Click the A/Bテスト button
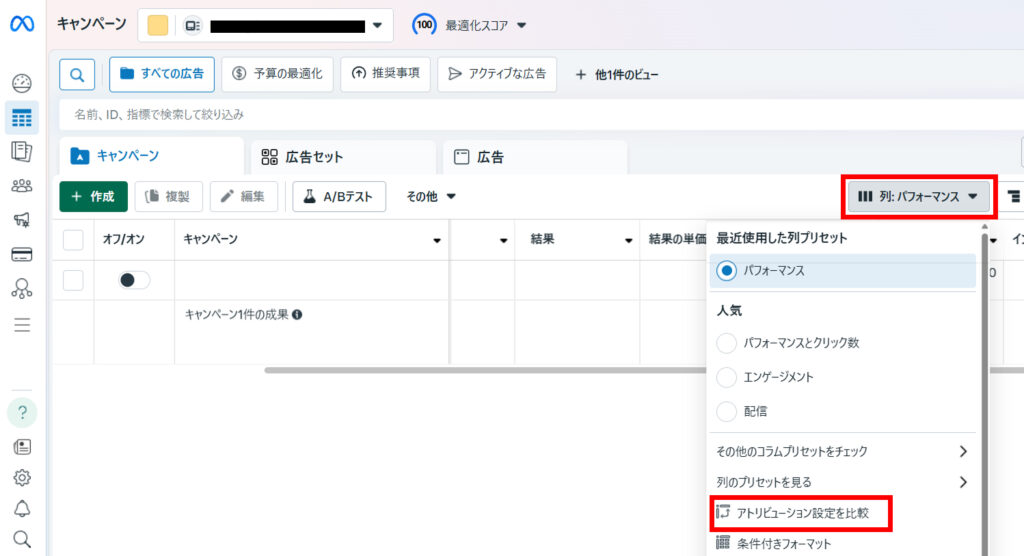This screenshot has height=556, width=1024. tap(339, 196)
